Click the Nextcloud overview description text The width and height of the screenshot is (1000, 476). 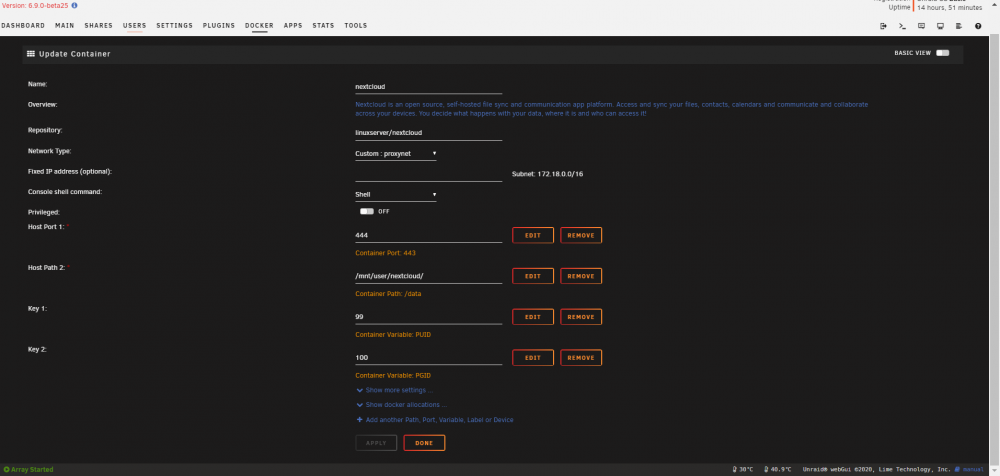click(x=612, y=108)
